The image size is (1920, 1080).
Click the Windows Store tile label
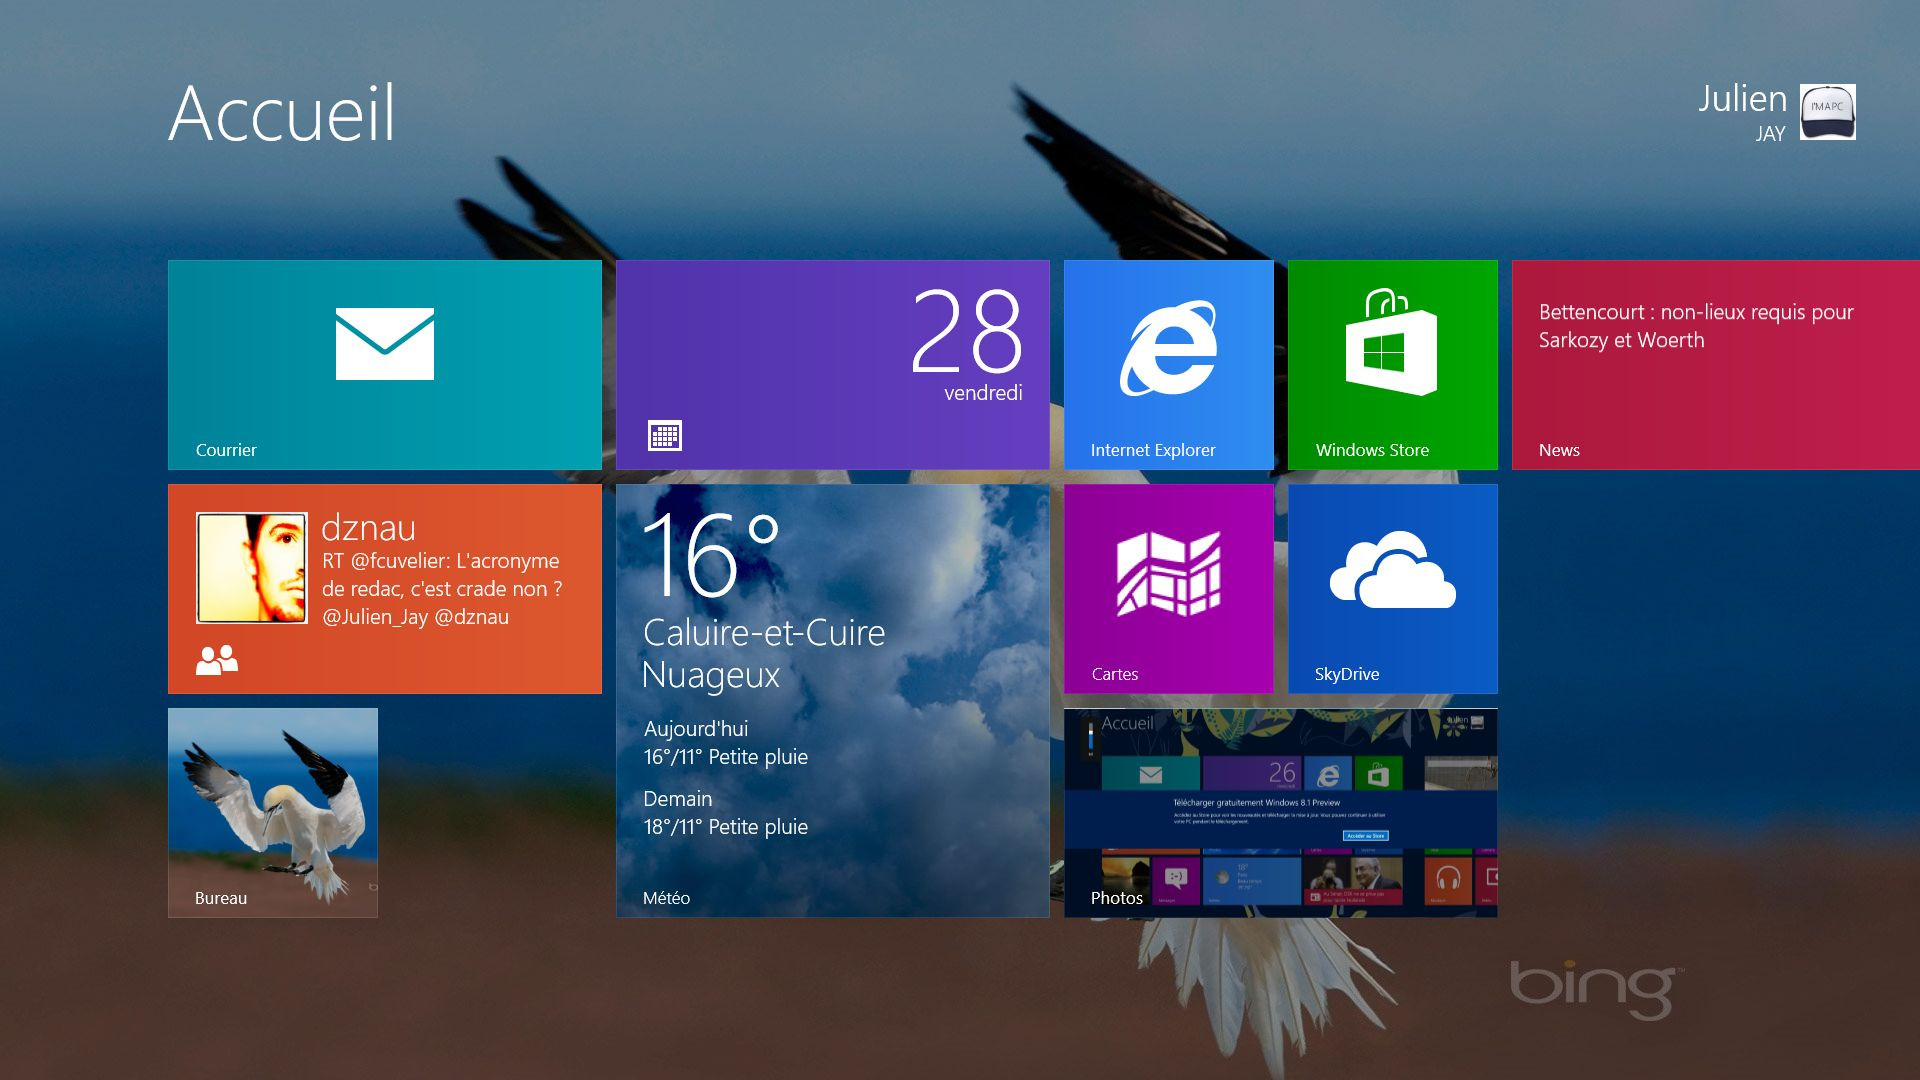(x=1372, y=450)
